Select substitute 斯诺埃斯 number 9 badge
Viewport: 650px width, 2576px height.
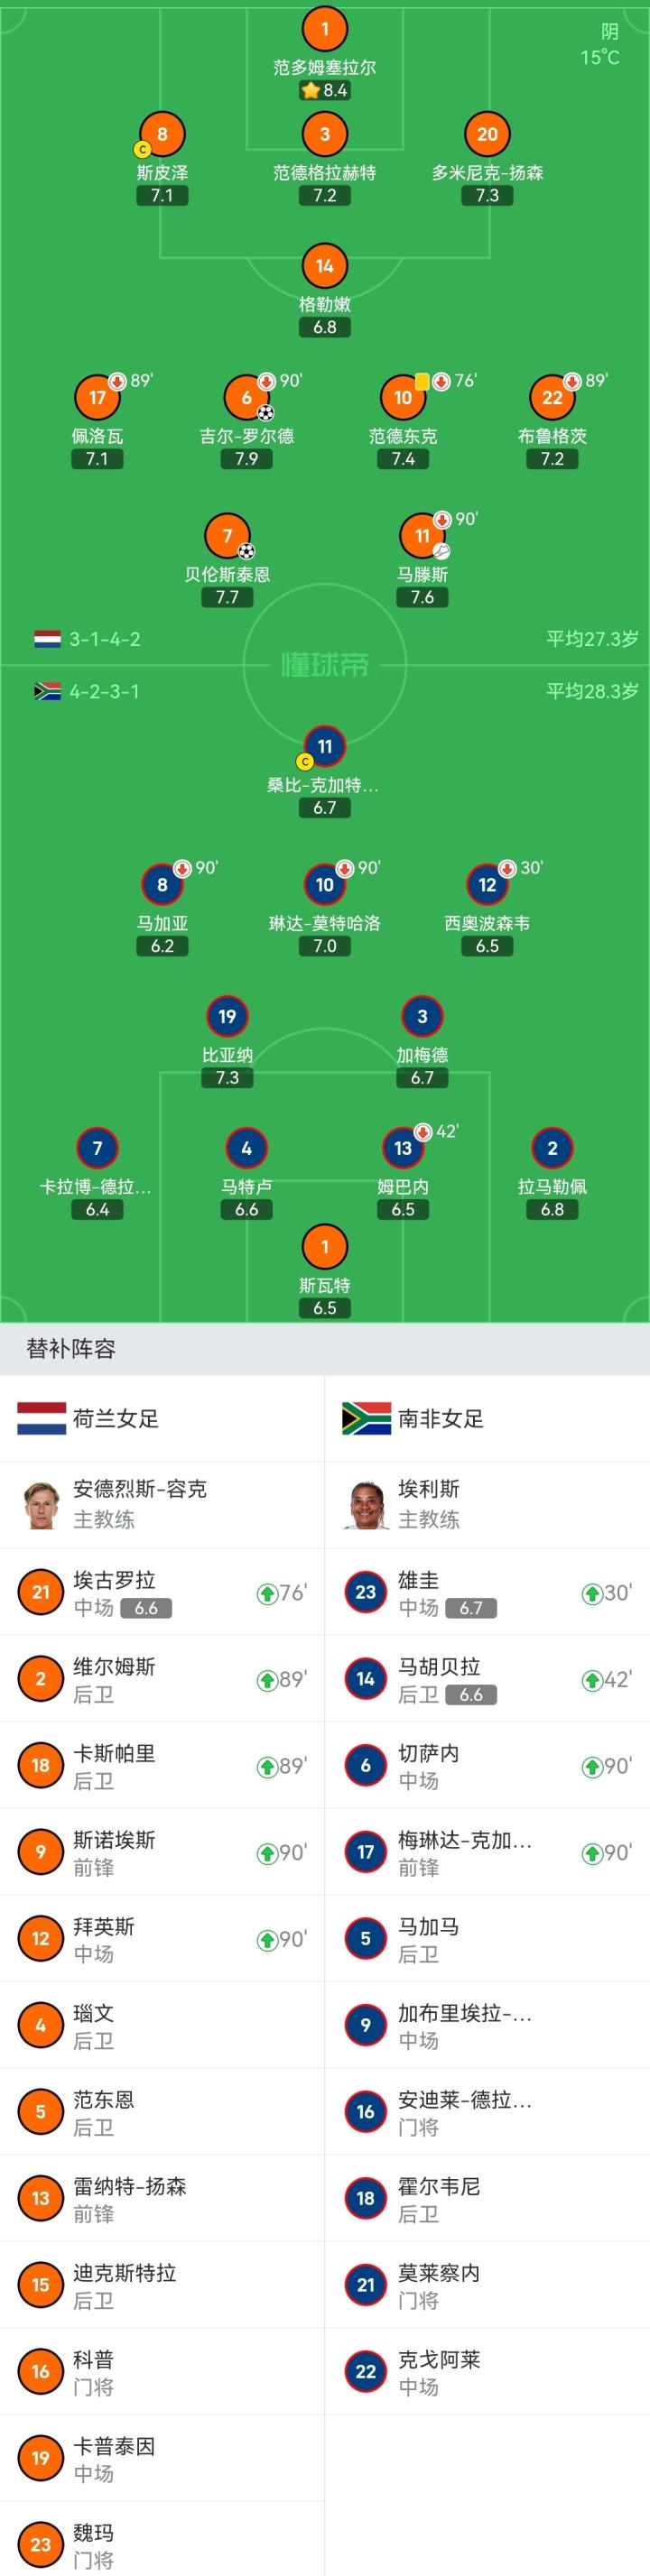[x=41, y=1852]
